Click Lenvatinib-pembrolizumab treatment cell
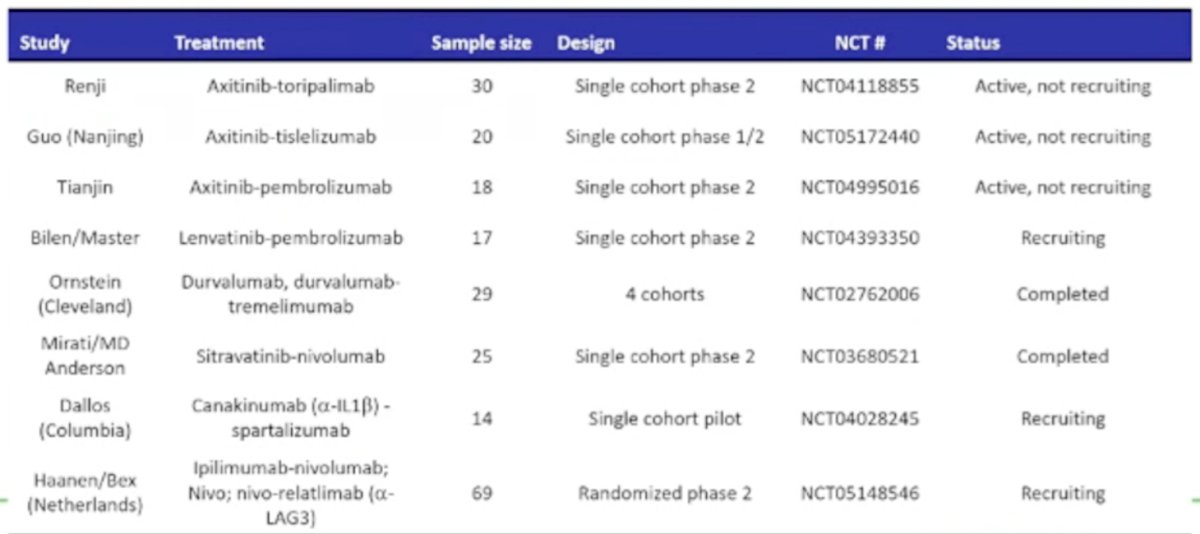 [x=291, y=238]
